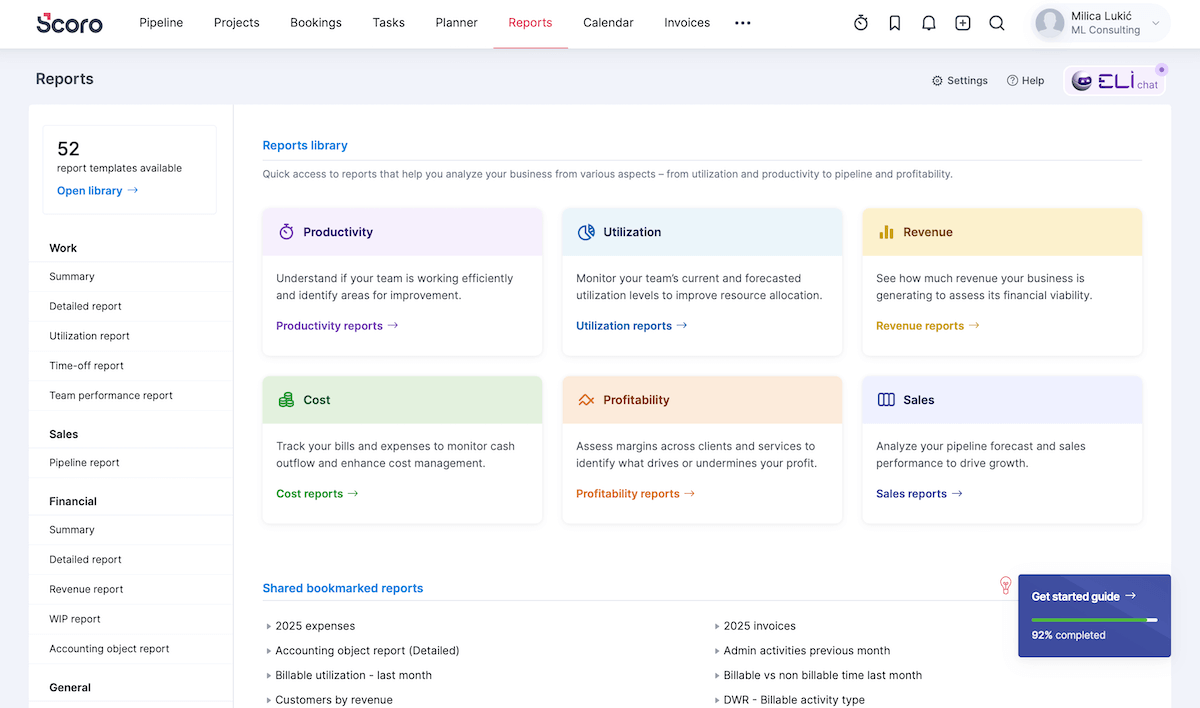Click the Revenue bar chart icon
This screenshot has height=708, width=1200.
tap(885, 231)
